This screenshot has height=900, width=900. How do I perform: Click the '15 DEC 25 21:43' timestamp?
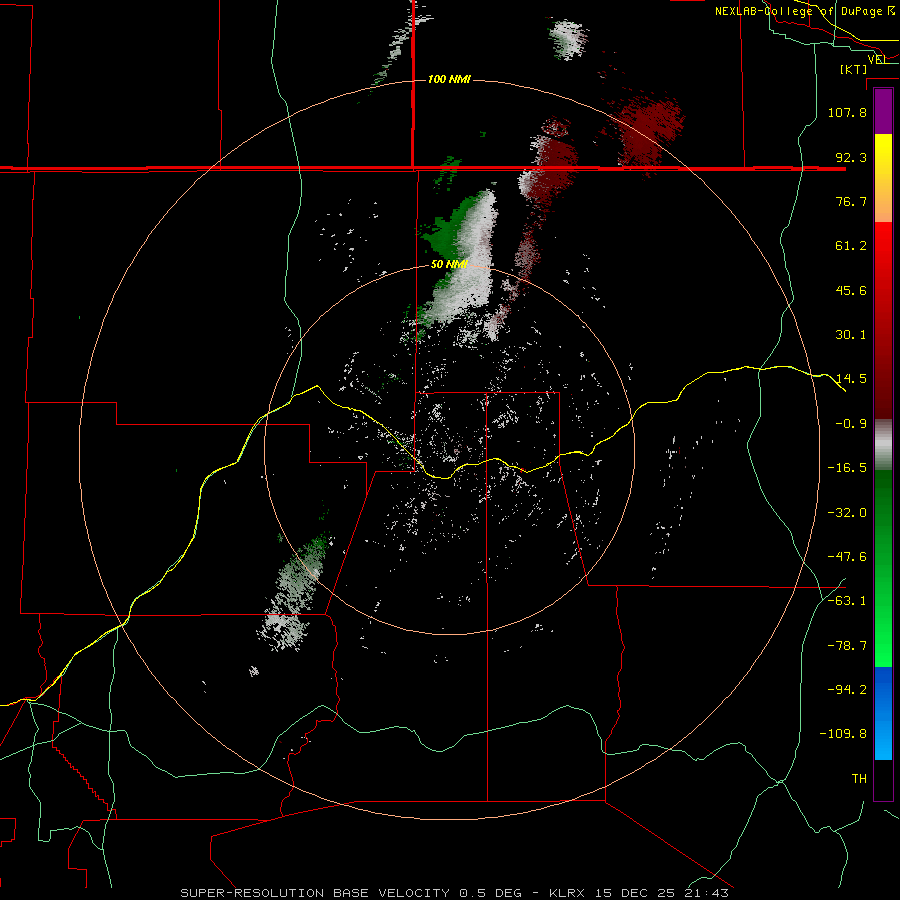662,893
